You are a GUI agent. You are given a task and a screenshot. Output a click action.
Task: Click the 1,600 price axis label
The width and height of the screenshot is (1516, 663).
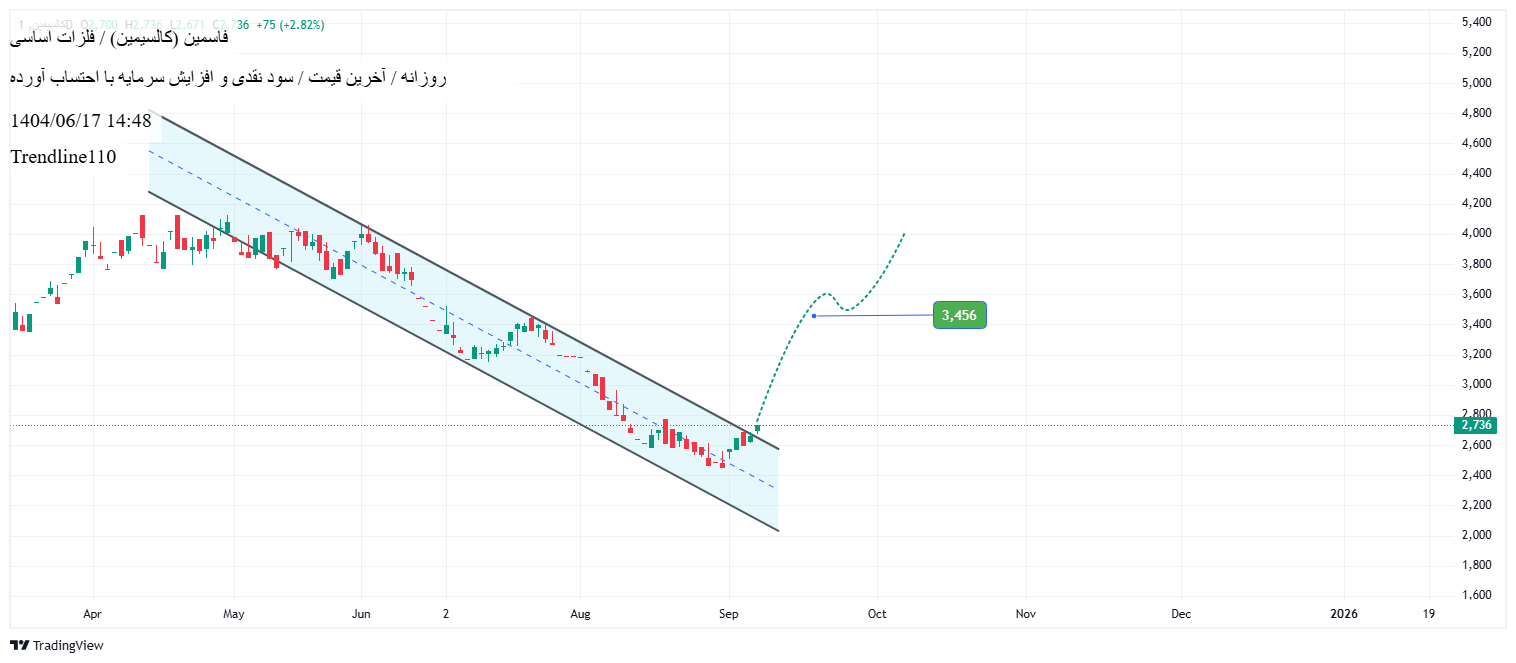pyautogui.click(x=1476, y=595)
